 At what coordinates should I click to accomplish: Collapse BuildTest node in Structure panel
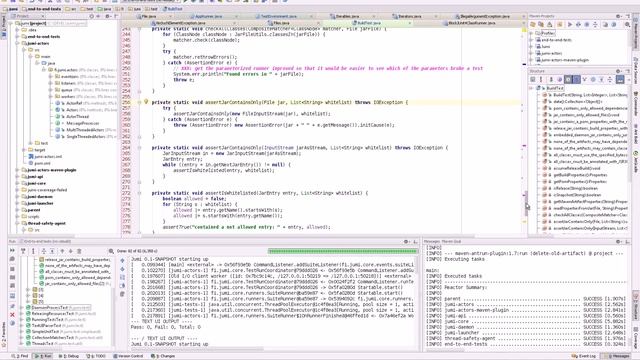coord(531,88)
